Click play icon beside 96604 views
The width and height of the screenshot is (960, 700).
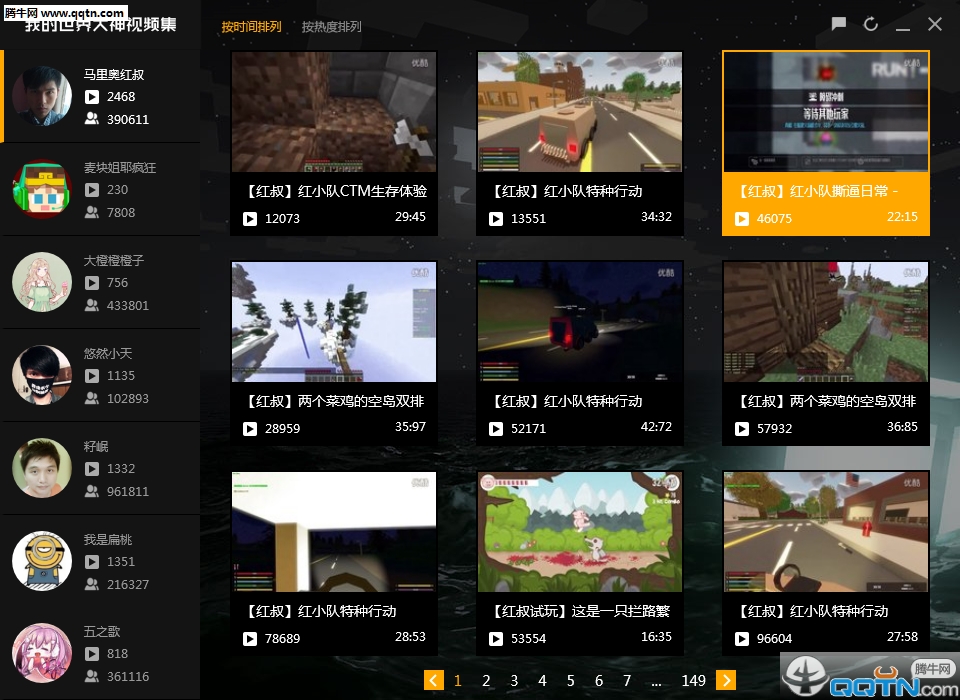(742, 639)
